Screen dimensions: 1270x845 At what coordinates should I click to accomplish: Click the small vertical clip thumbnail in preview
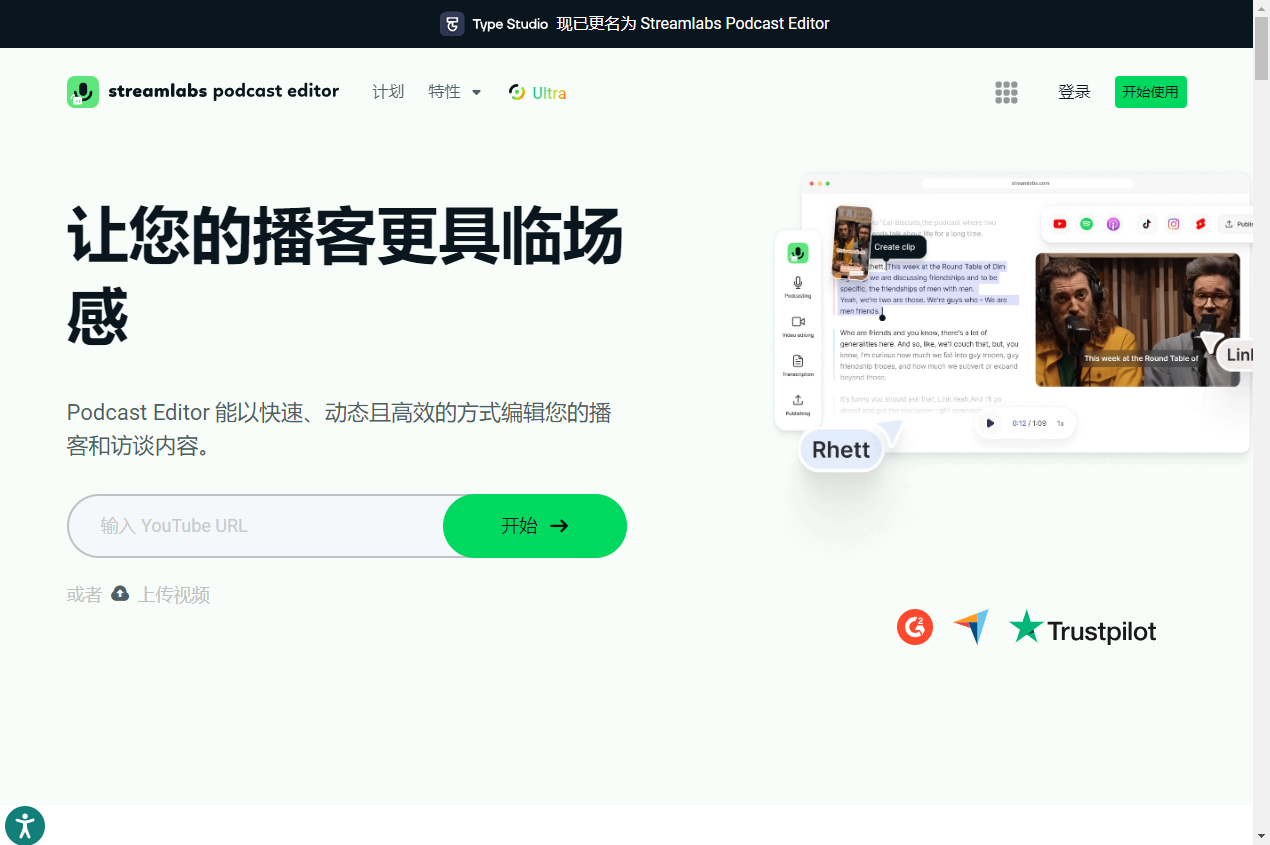(852, 242)
